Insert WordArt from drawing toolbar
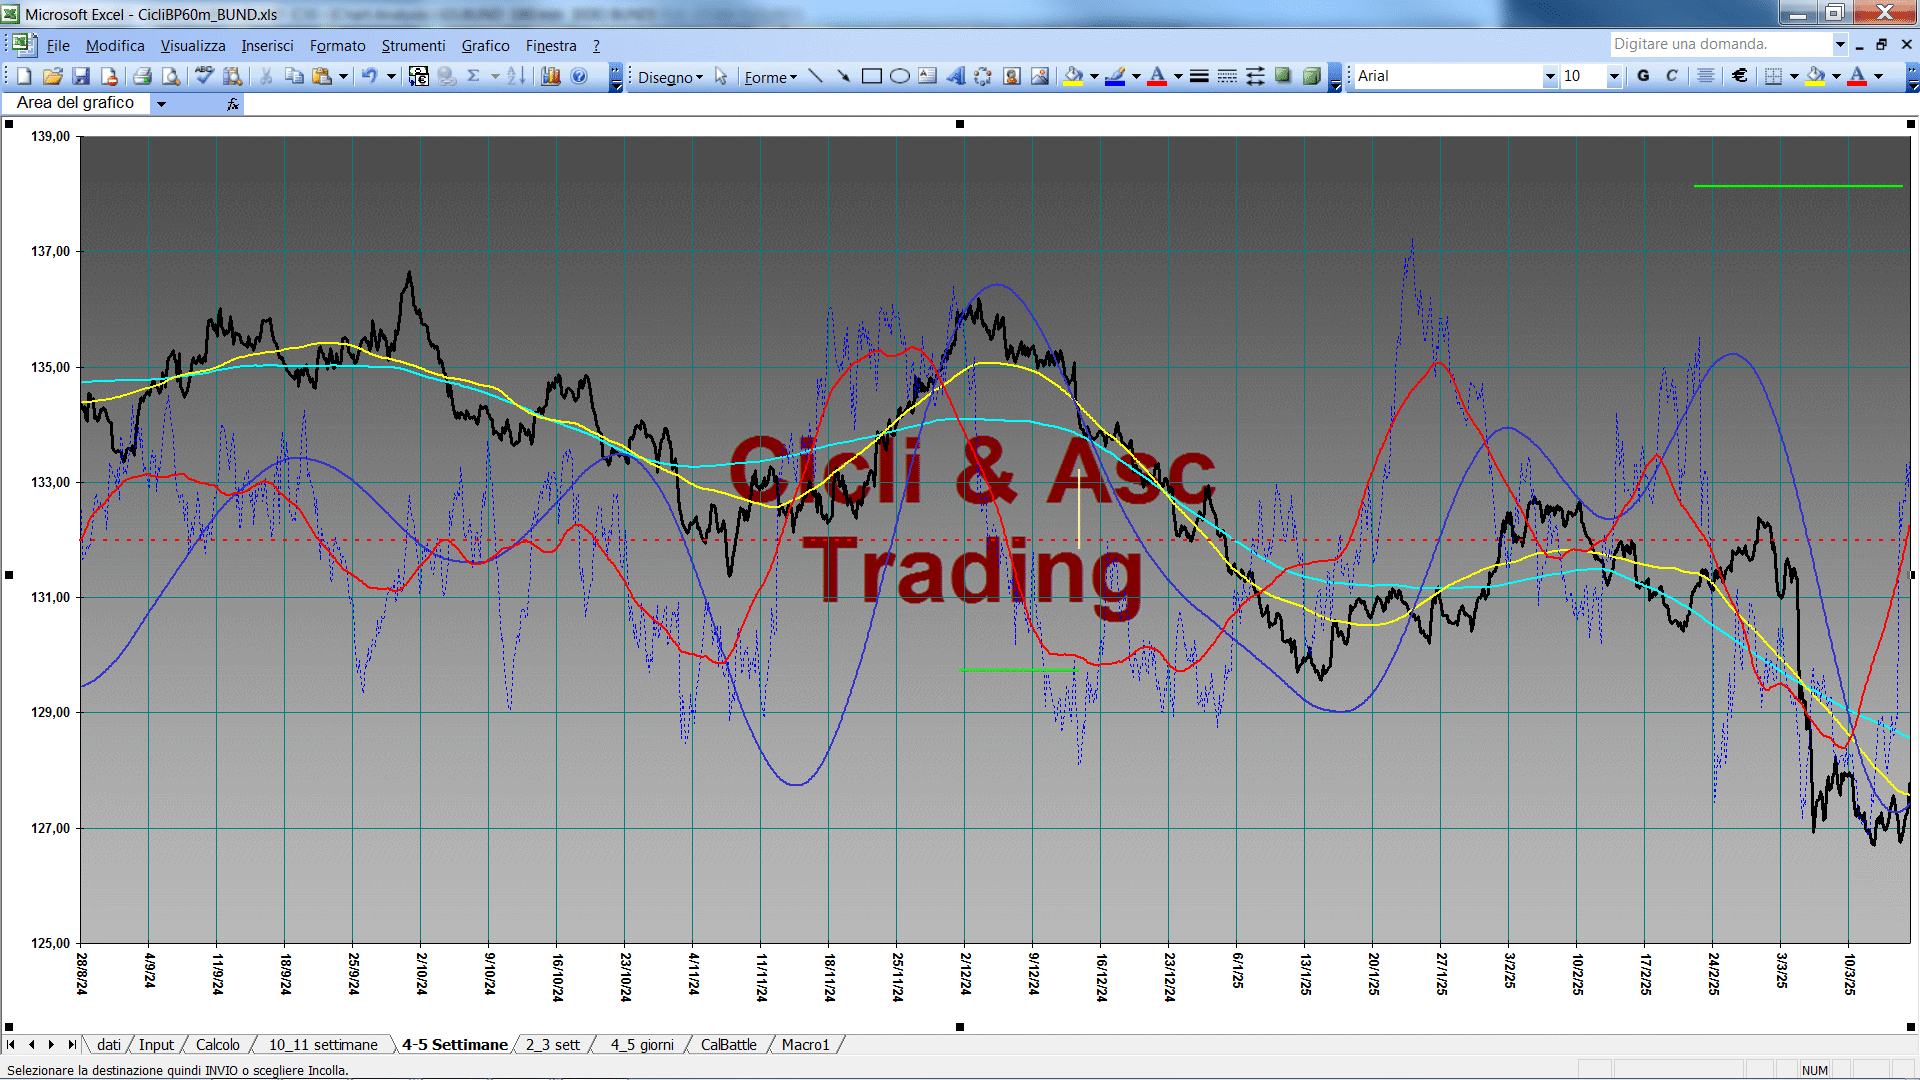This screenshot has width=1920, height=1080. click(x=955, y=76)
